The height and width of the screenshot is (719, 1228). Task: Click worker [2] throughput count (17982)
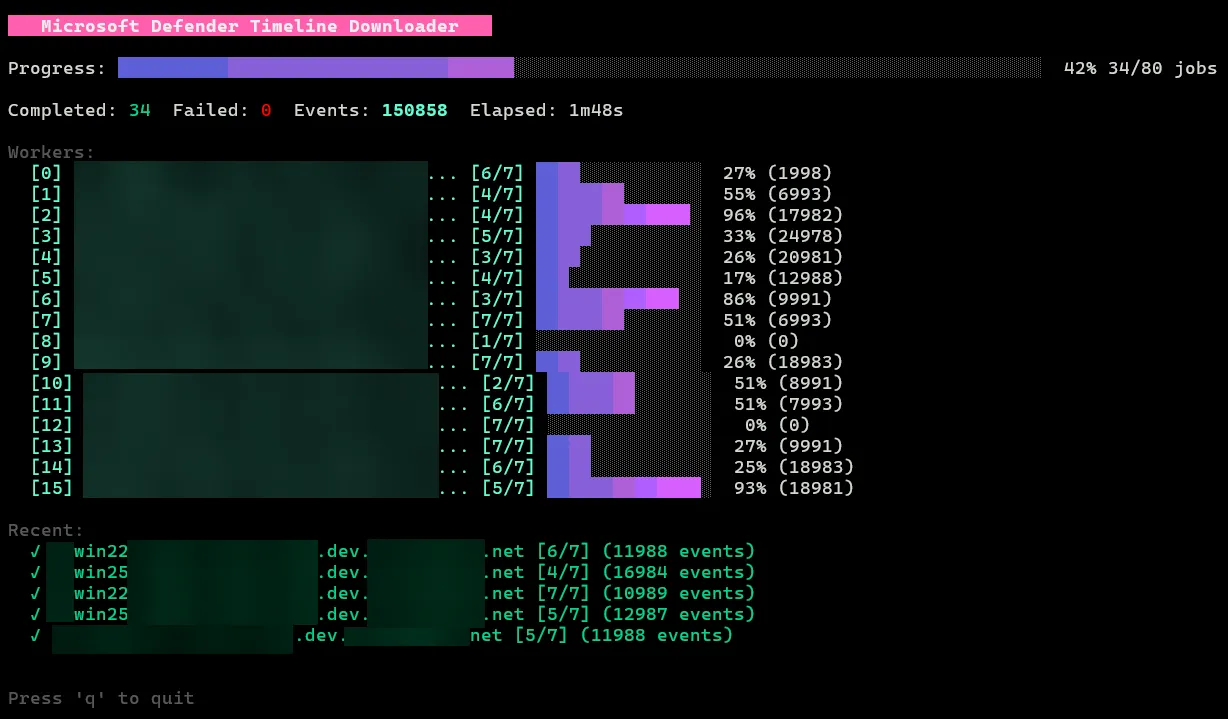pos(806,214)
